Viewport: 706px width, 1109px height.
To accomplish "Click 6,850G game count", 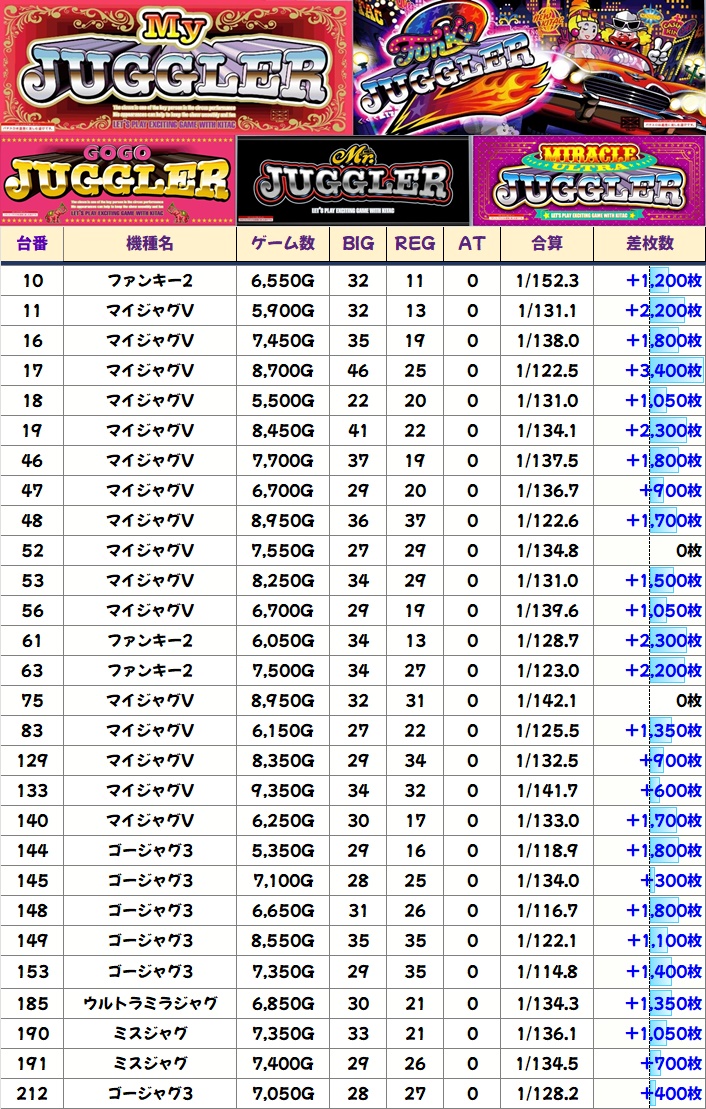I will point(283,1003).
